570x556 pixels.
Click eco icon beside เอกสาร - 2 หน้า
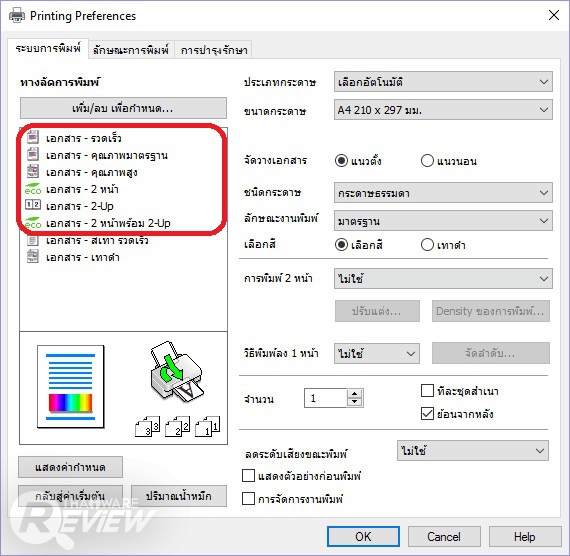[33, 189]
